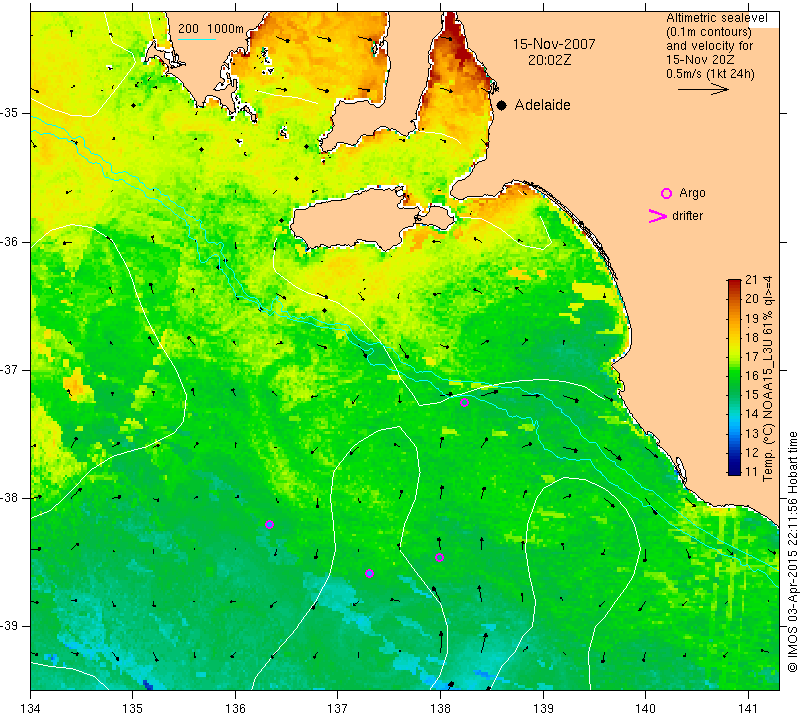Click the -38 latitude axis label
This screenshot has height=720, width=800.
click(x=10, y=498)
